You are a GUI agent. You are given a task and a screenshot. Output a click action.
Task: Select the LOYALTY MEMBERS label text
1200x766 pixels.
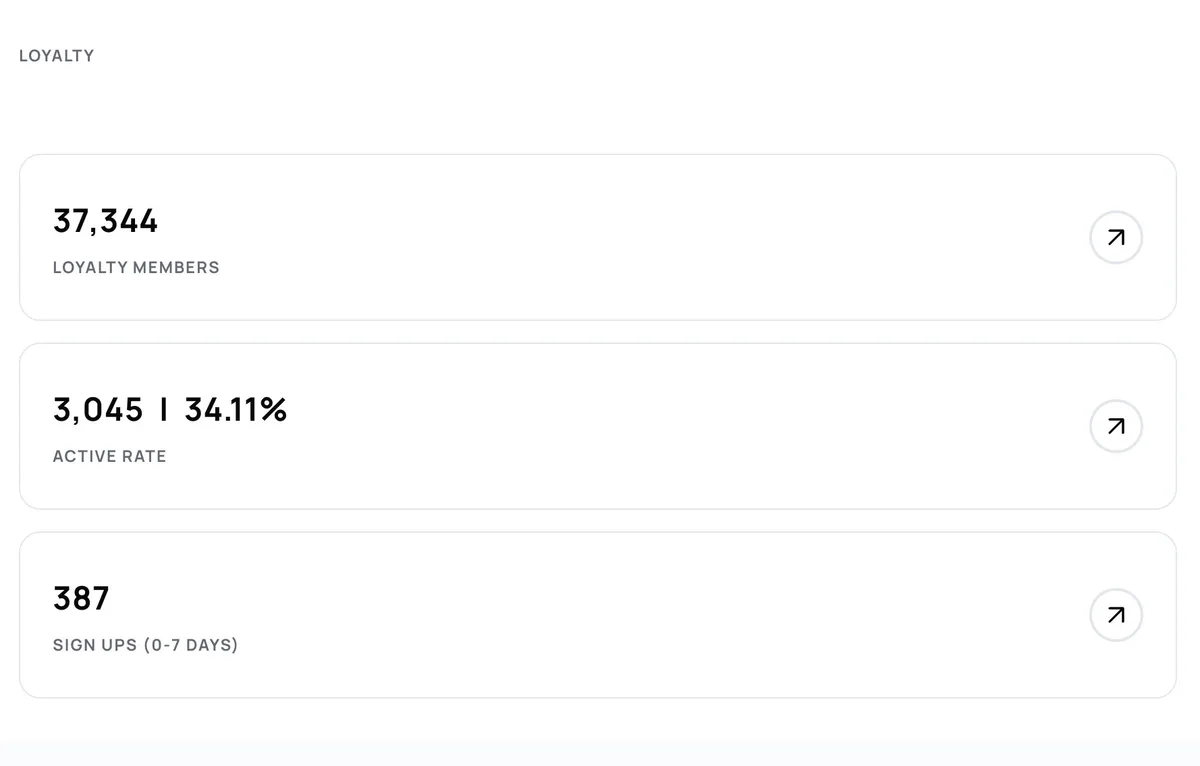tap(136, 267)
